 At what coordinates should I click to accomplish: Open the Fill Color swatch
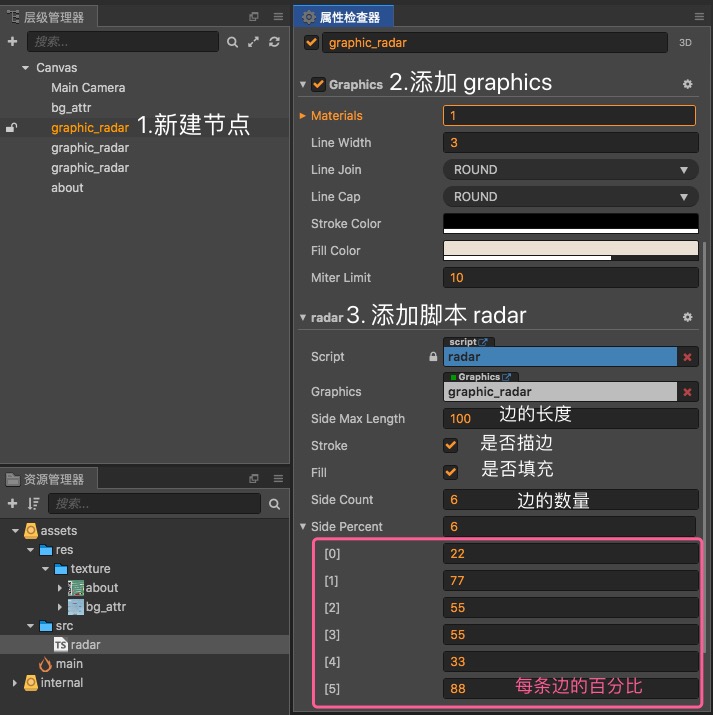[570, 250]
